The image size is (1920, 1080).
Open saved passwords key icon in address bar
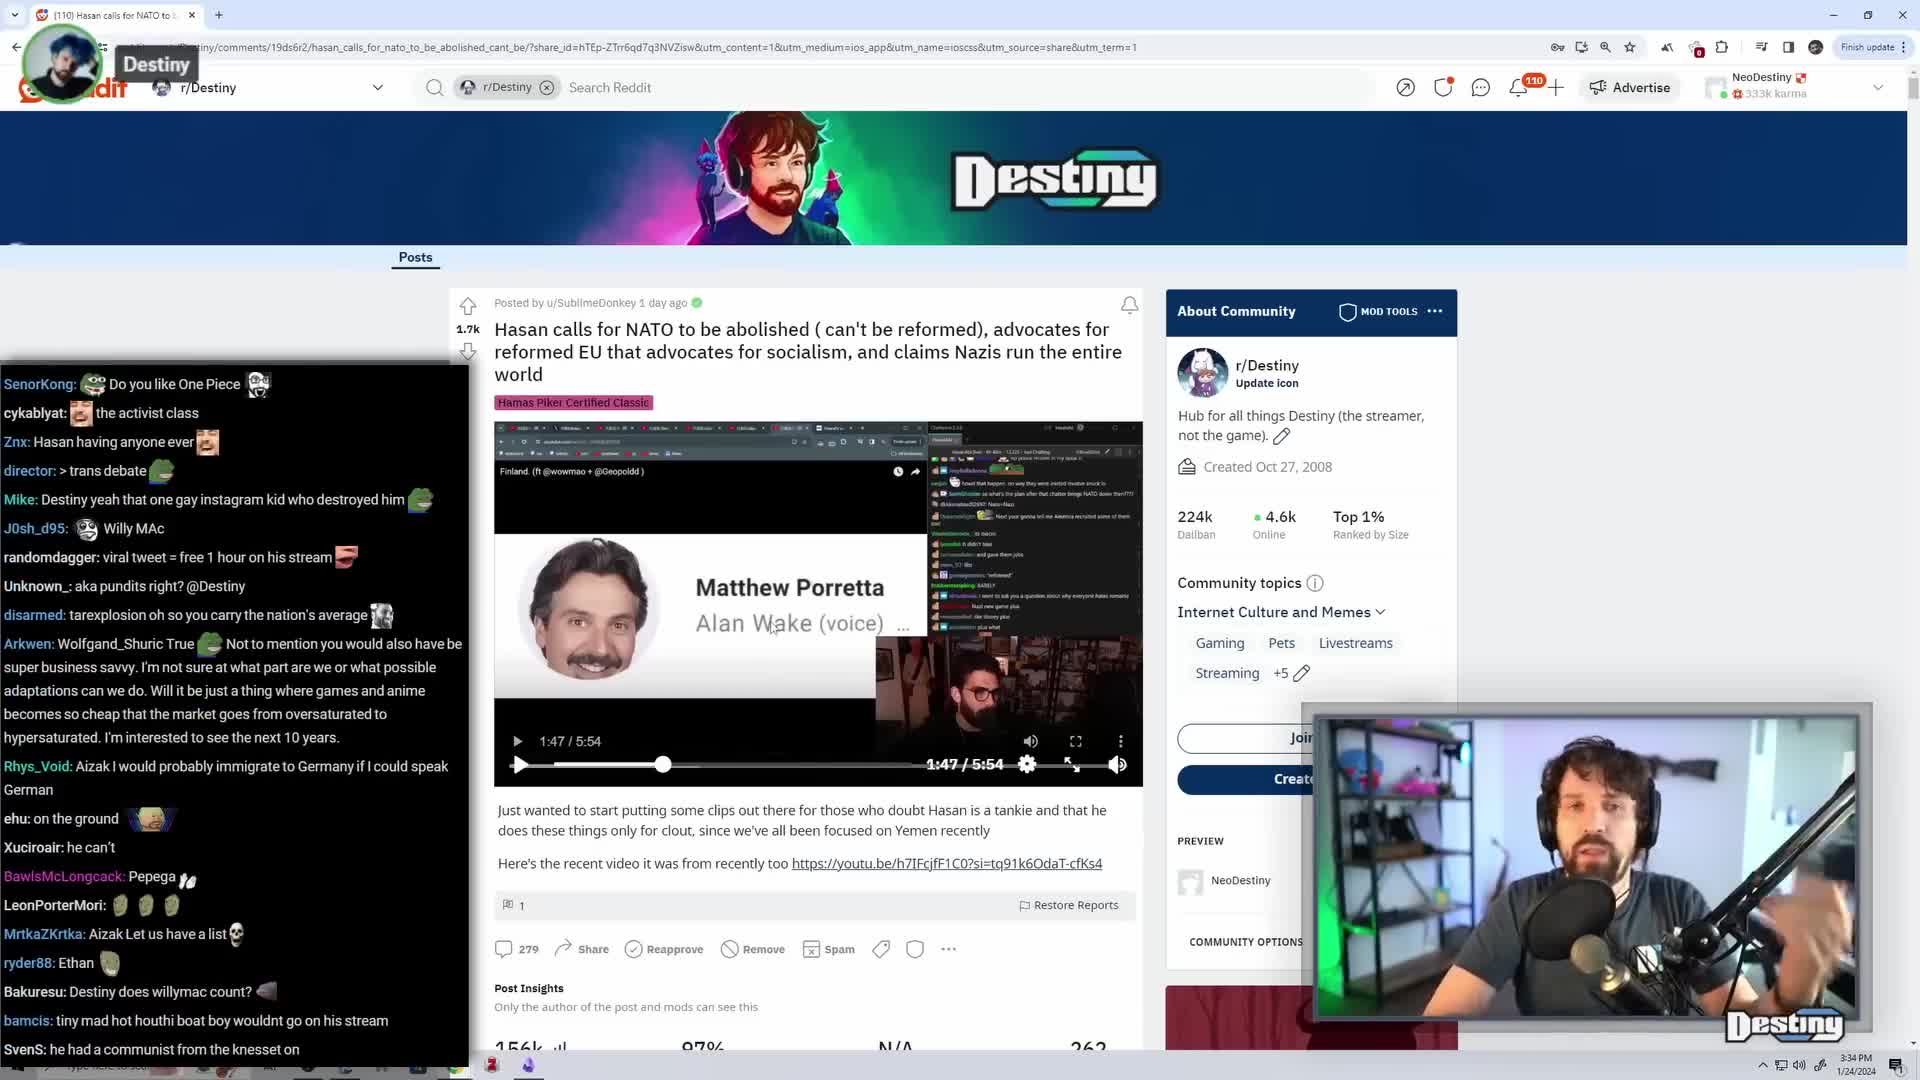pyautogui.click(x=1557, y=47)
